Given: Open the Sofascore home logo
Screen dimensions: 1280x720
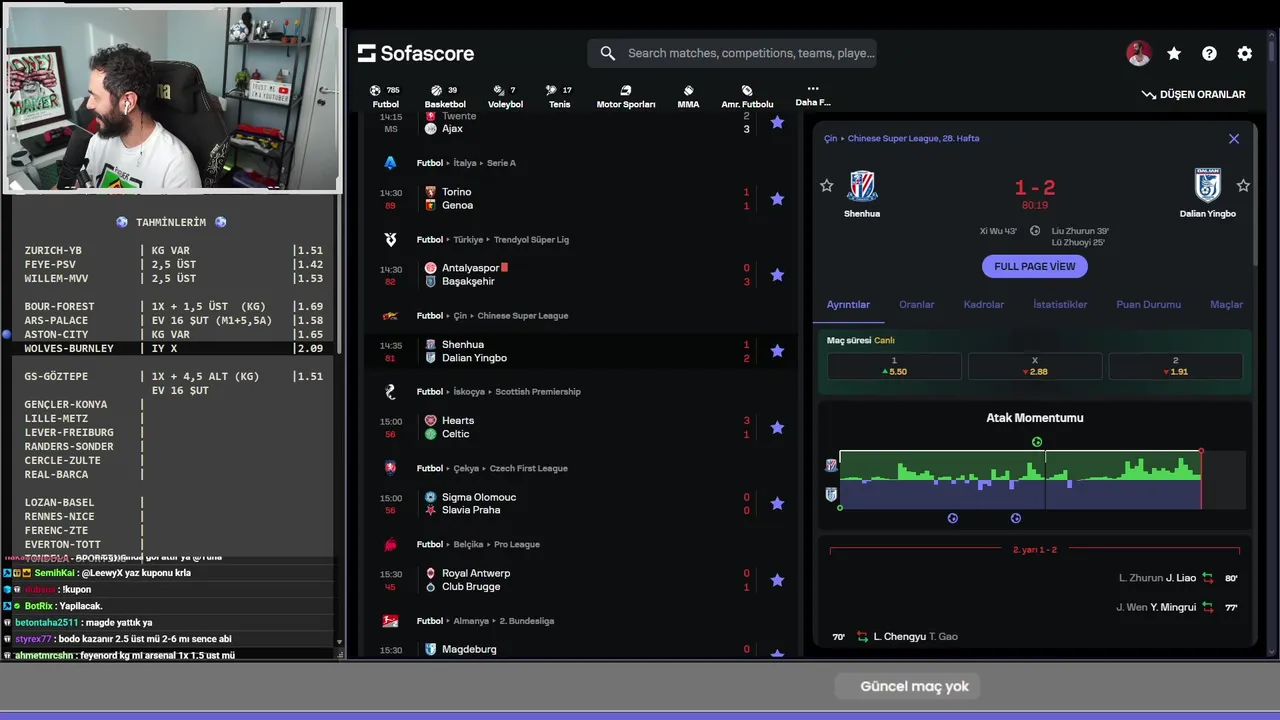Looking at the screenshot, I should [x=416, y=53].
